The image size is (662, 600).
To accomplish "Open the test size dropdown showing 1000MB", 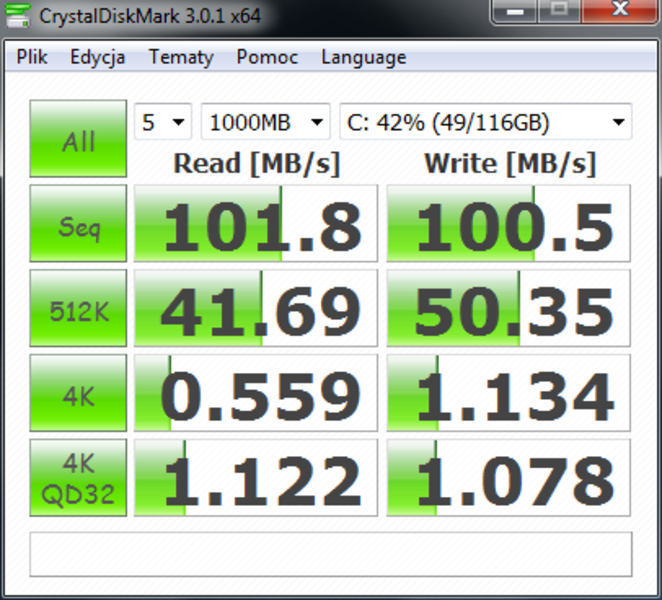I will pos(266,122).
